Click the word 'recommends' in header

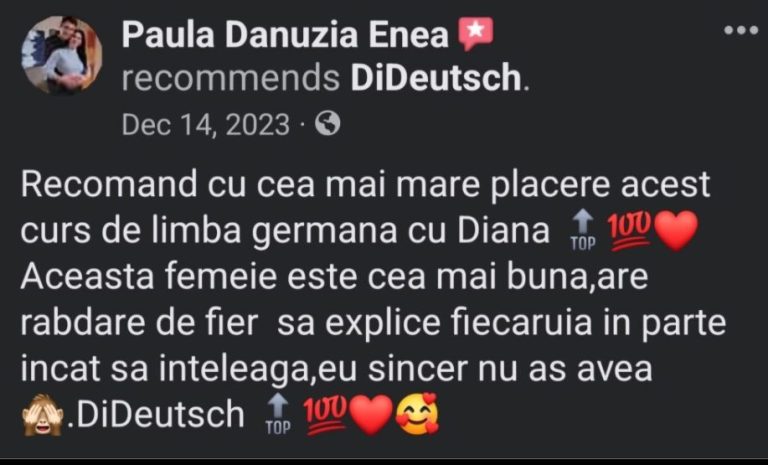(231, 78)
